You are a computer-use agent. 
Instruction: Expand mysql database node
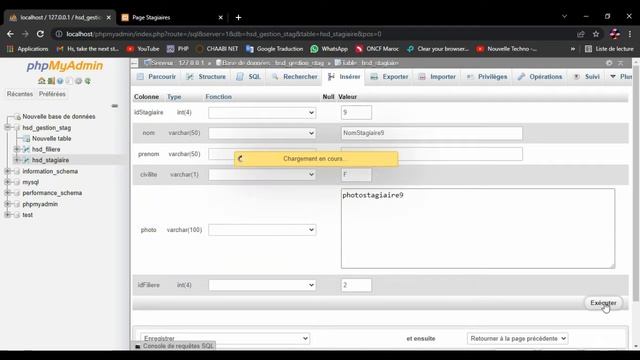coord(7,182)
